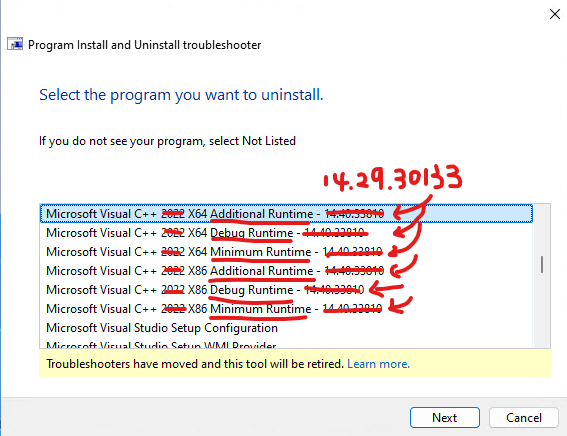The height and width of the screenshot is (436, 567).
Task: Close the troubleshooter window
Action: point(555,14)
